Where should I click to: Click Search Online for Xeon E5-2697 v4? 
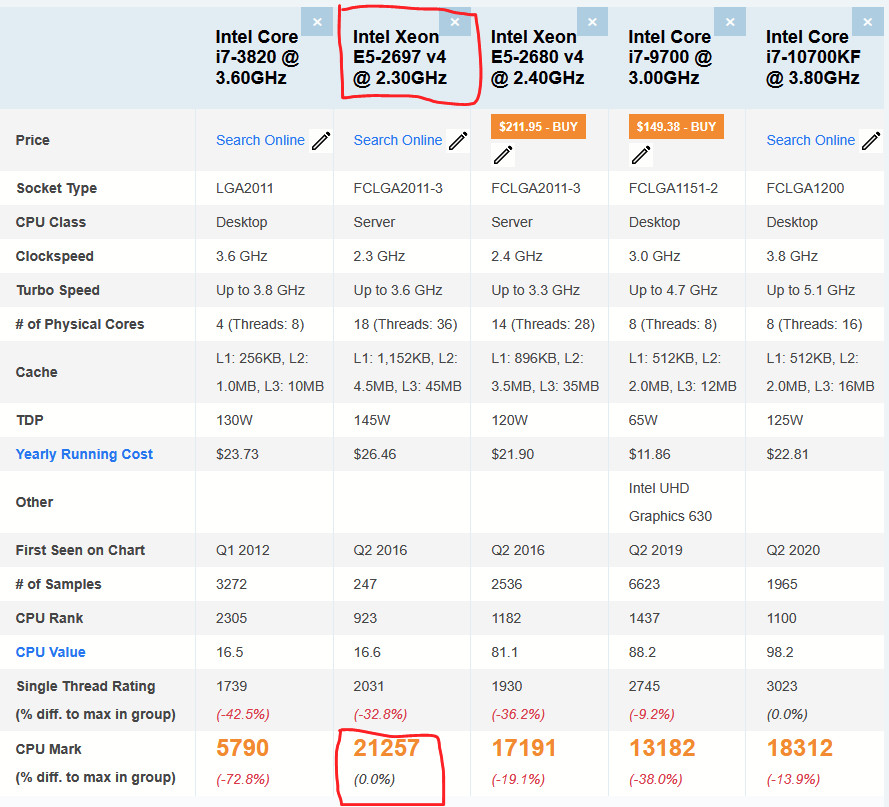398,140
